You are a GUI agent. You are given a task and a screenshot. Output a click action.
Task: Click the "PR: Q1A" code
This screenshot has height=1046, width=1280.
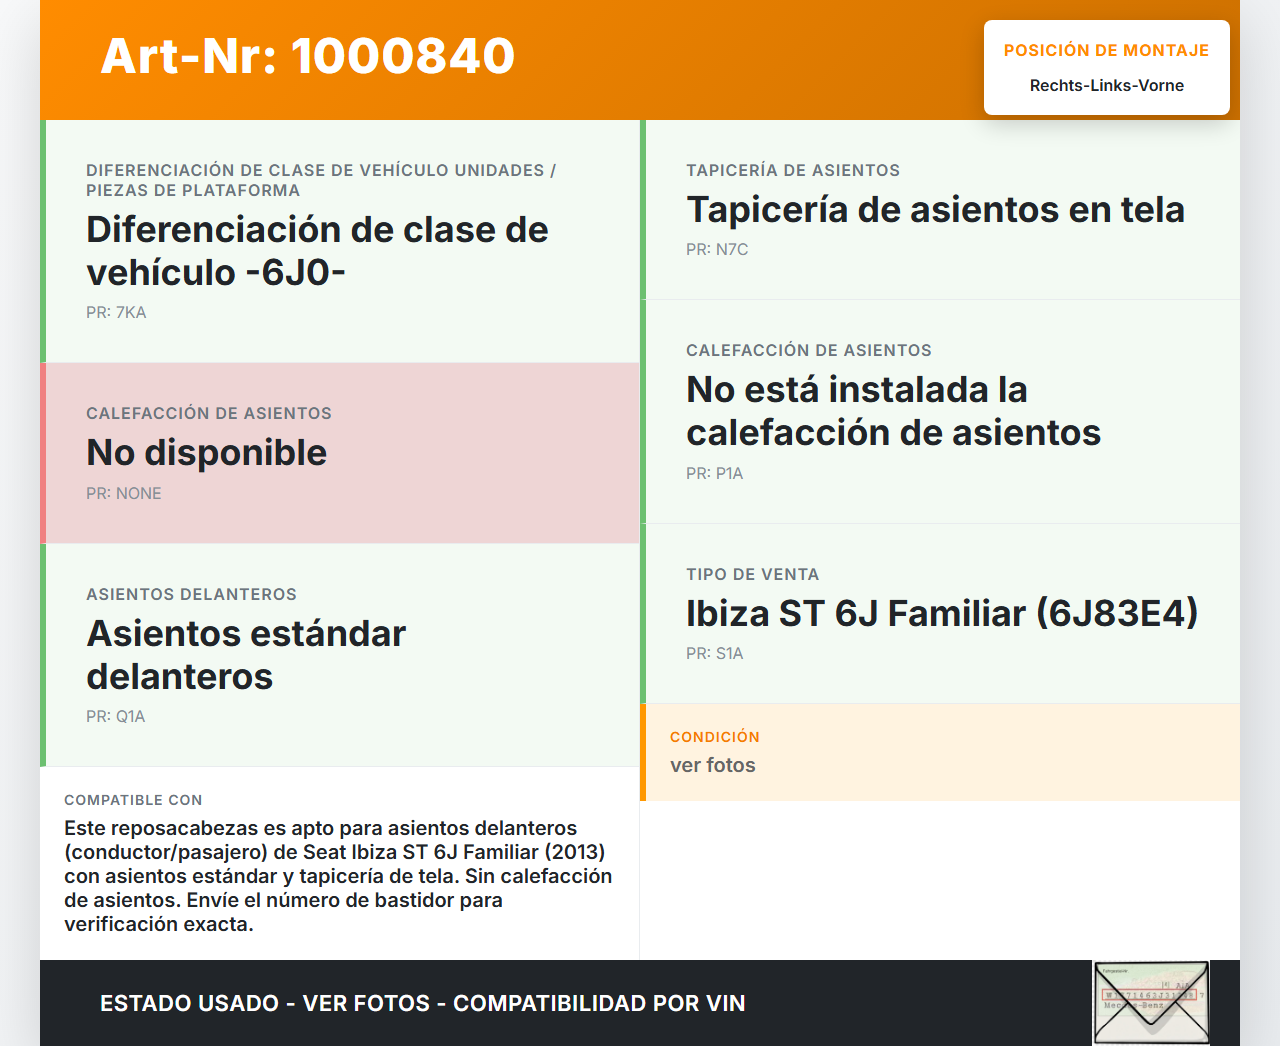pyautogui.click(x=116, y=717)
